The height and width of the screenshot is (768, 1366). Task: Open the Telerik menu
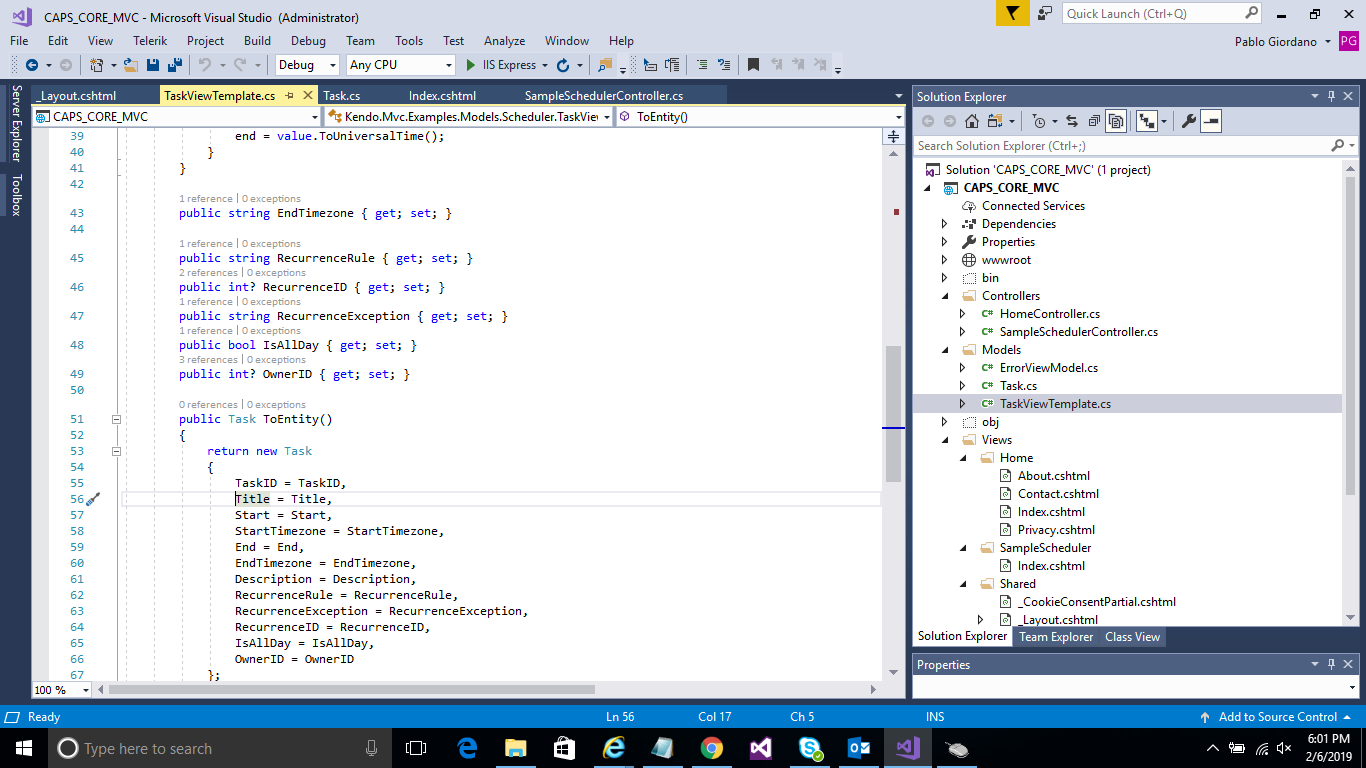point(150,41)
